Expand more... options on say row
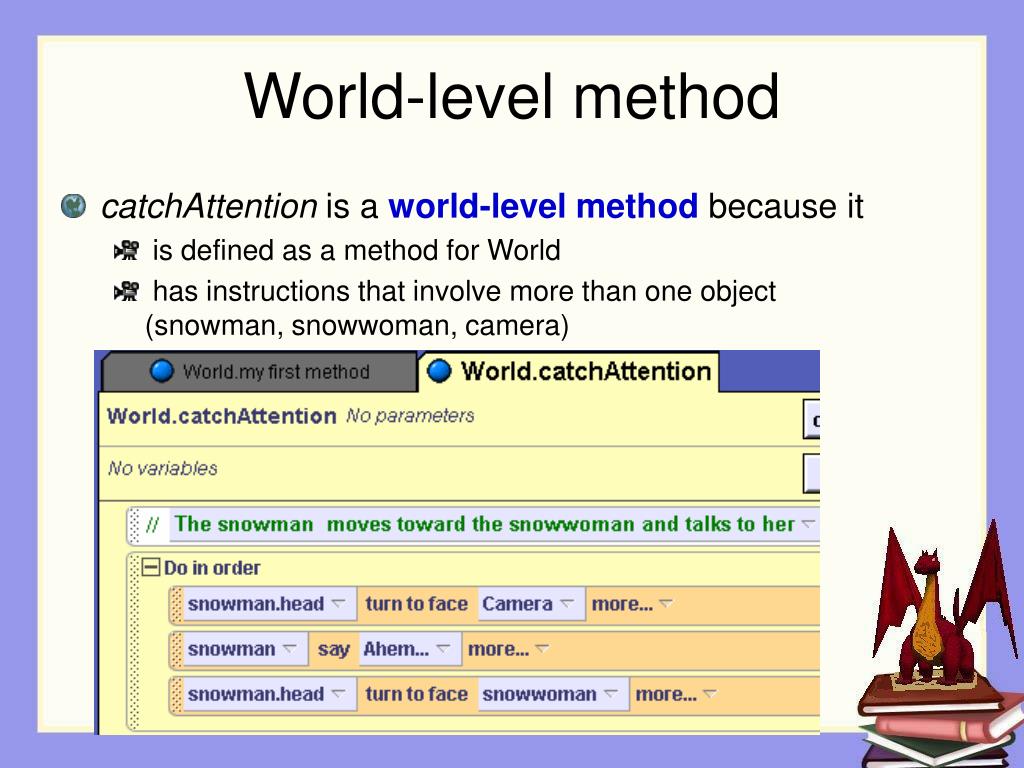The image size is (1024, 768). (x=508, y=649)
